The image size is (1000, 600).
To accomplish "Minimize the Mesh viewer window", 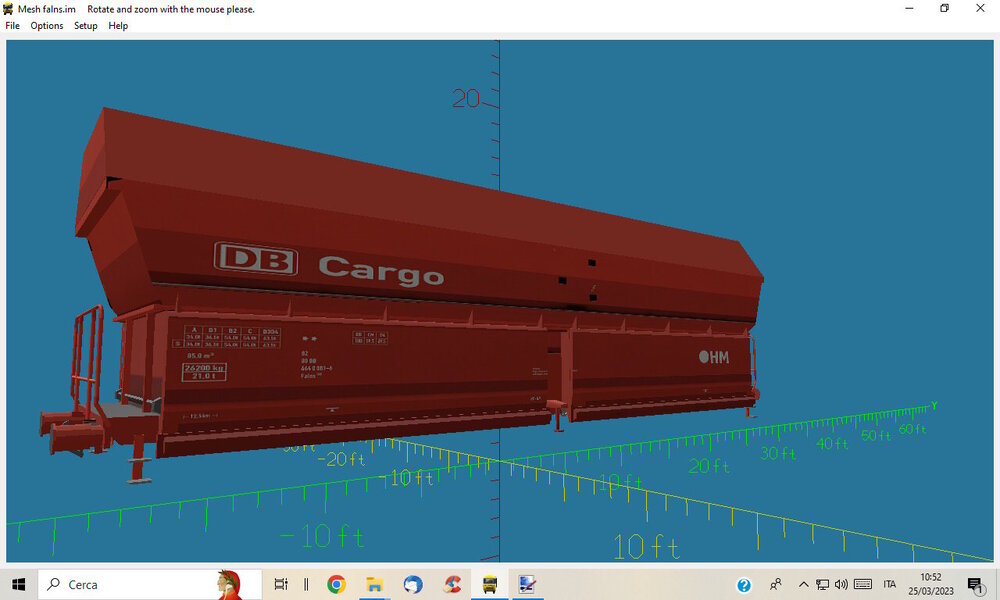I will pyautogui.click(x=909, y=8).
